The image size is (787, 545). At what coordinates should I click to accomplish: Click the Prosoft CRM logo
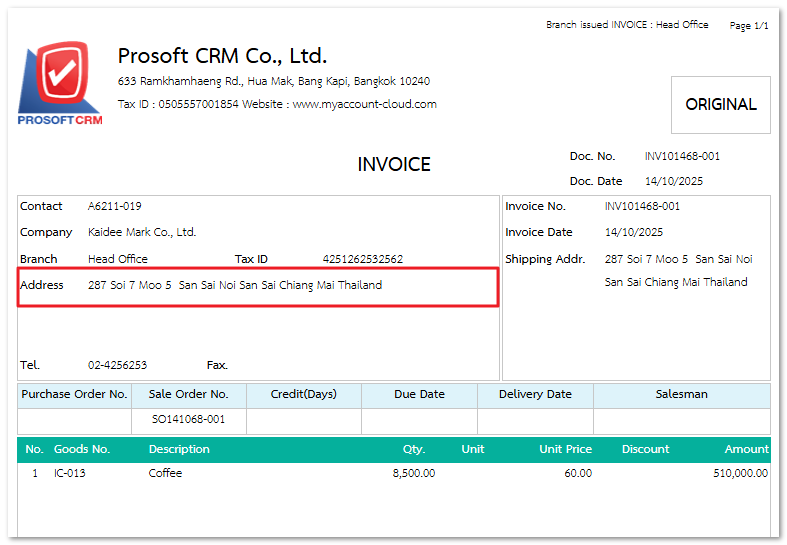click(60, 84)
